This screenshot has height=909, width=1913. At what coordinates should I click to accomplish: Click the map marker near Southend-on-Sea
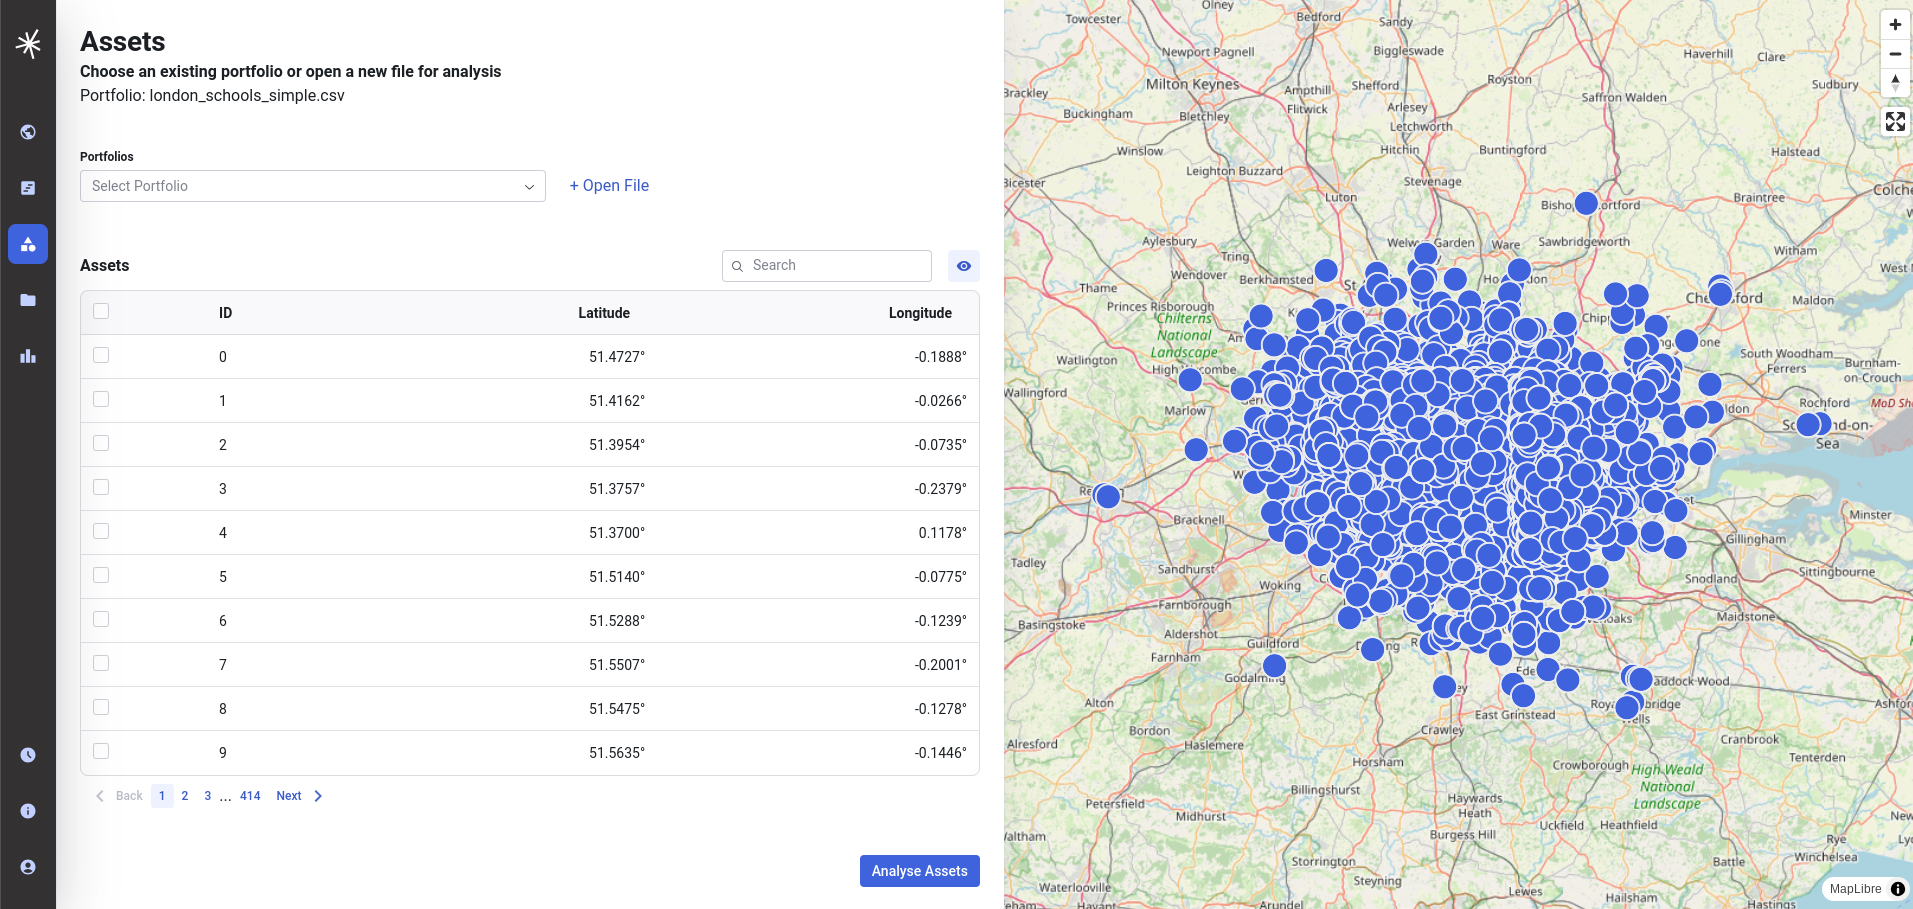coord(1808,425)
